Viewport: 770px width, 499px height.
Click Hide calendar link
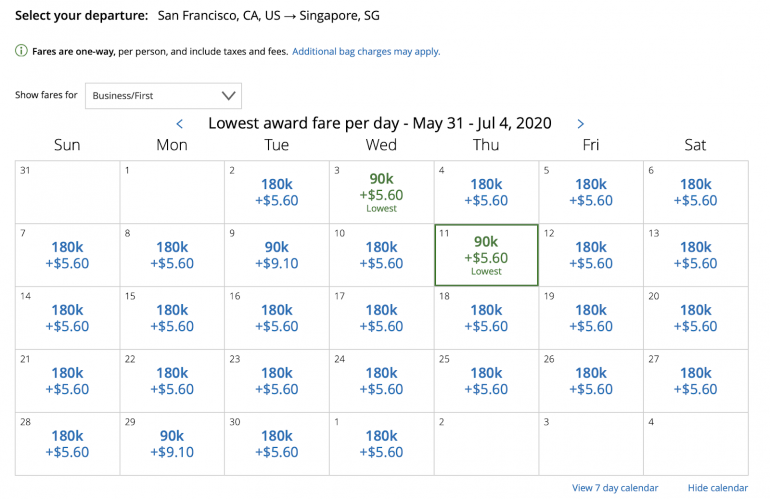[x=717, y=488]
